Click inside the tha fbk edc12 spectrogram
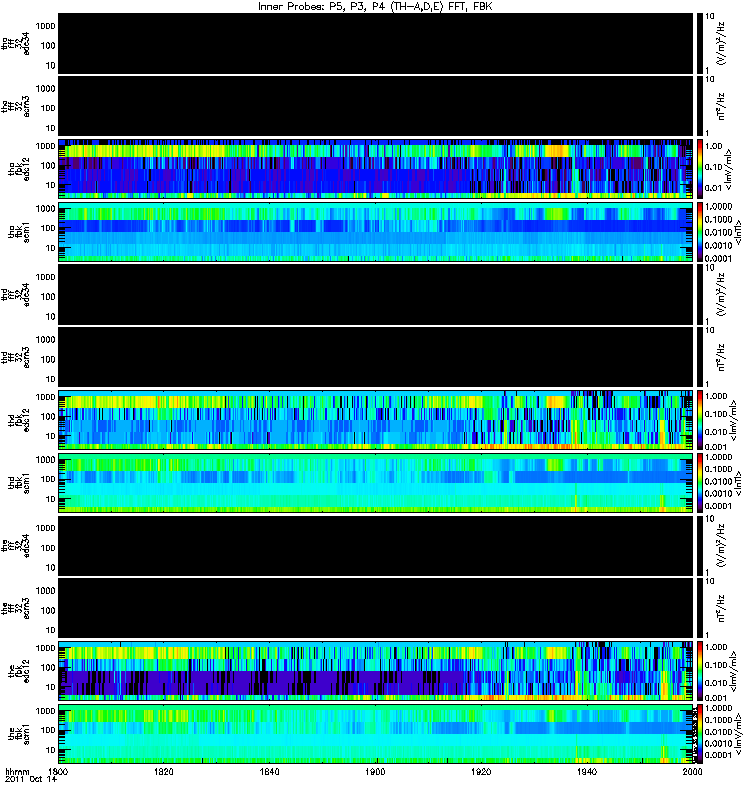The image size is (750, 800). pos(376,168)
